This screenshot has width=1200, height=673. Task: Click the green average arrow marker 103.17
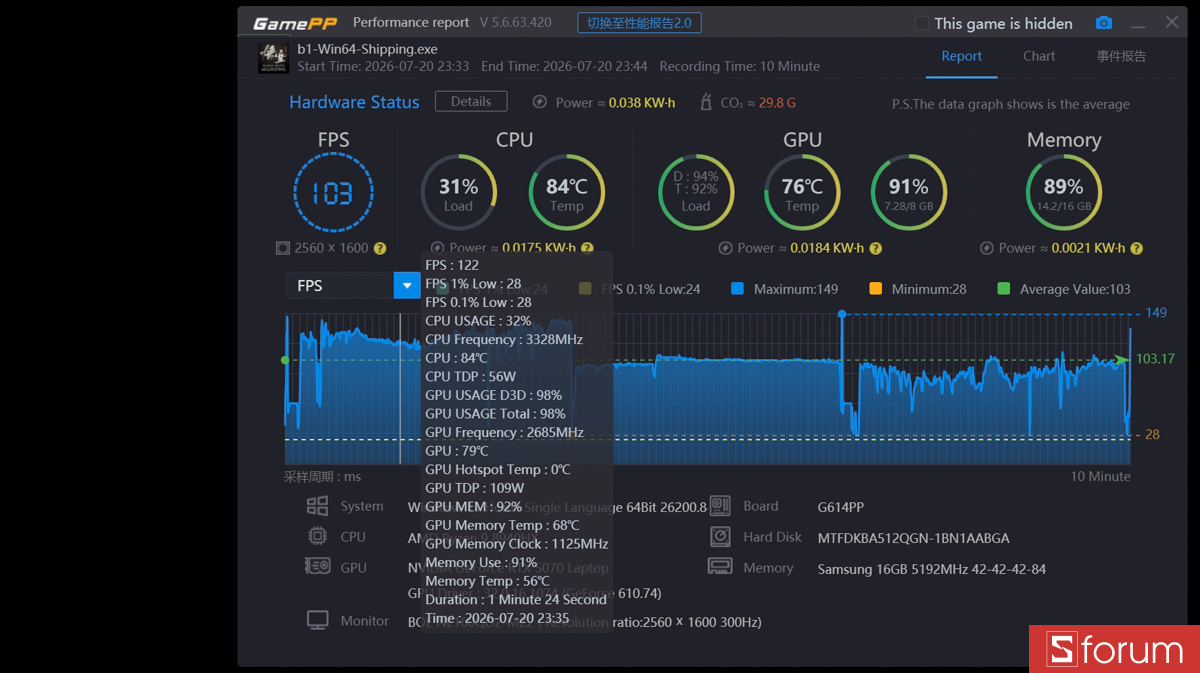pyautogui.click(x=1123, y=359)
